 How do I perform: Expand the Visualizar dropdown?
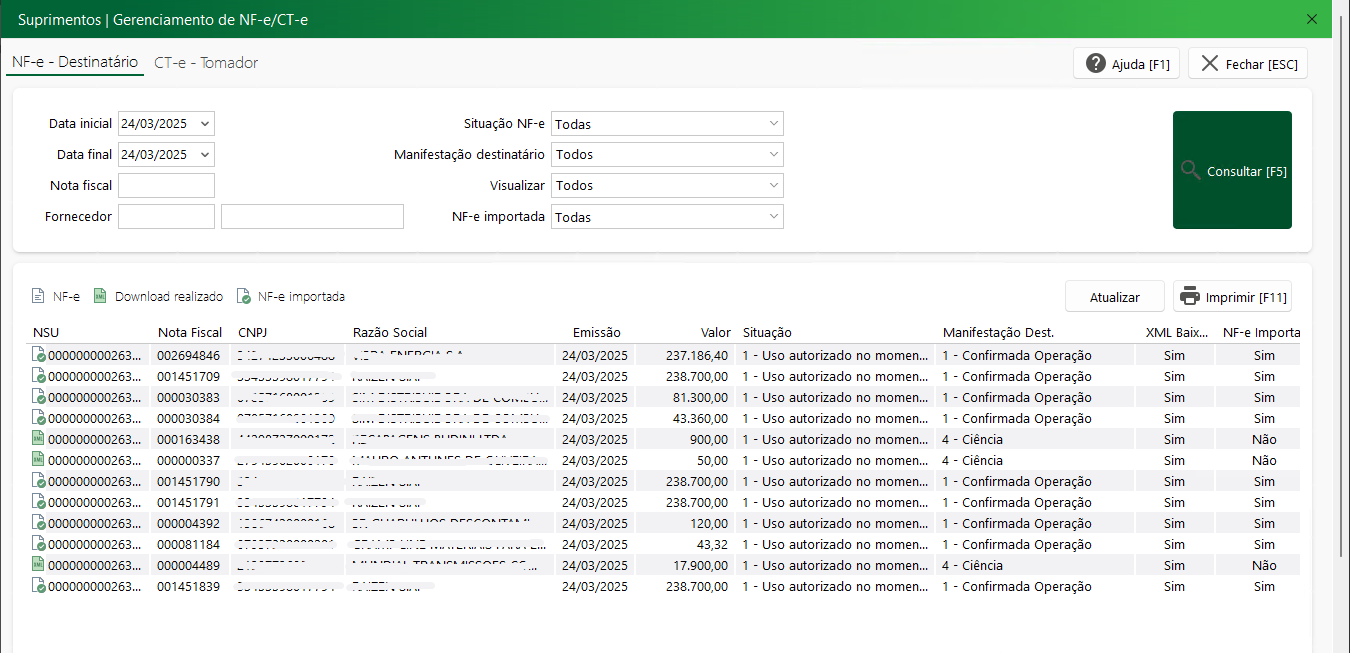pos(773,186)
